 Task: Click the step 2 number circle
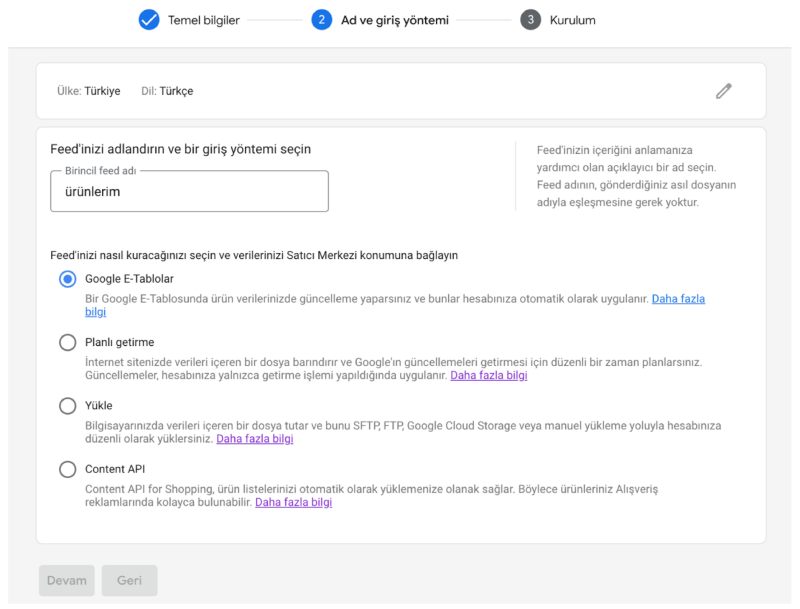[321, 20]
